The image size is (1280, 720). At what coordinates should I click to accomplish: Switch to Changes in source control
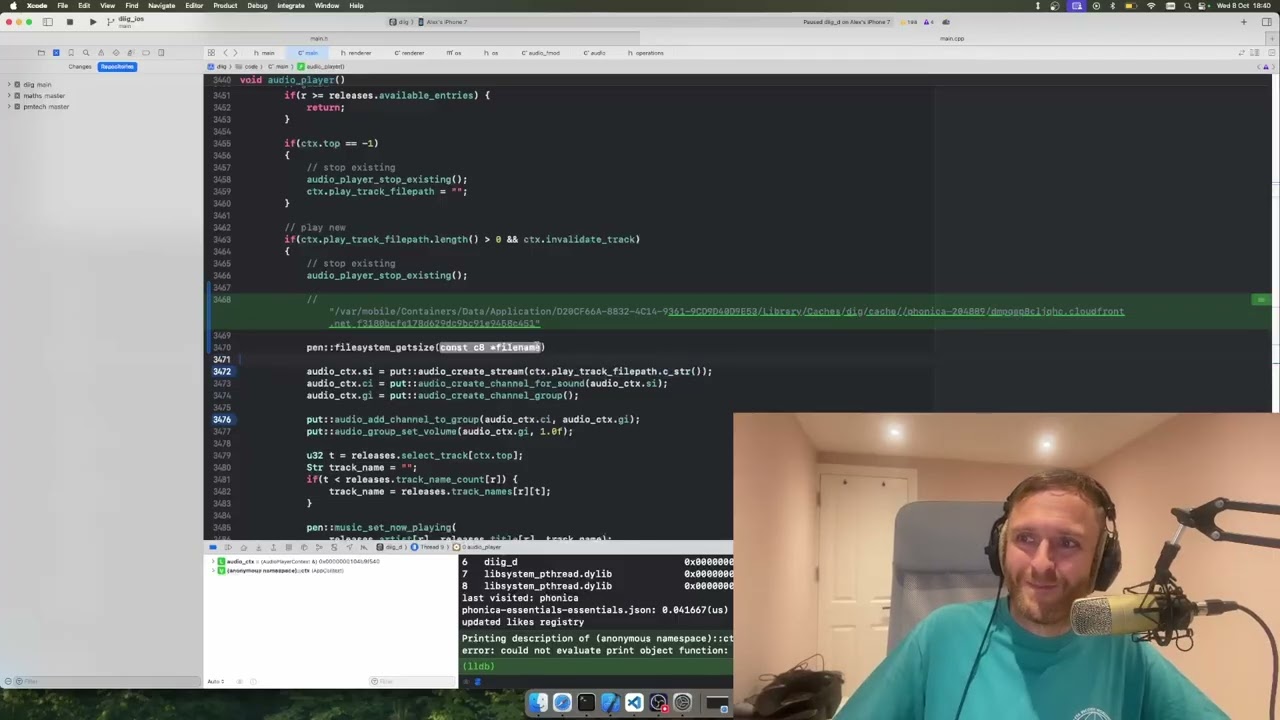[x=80, y=66]
